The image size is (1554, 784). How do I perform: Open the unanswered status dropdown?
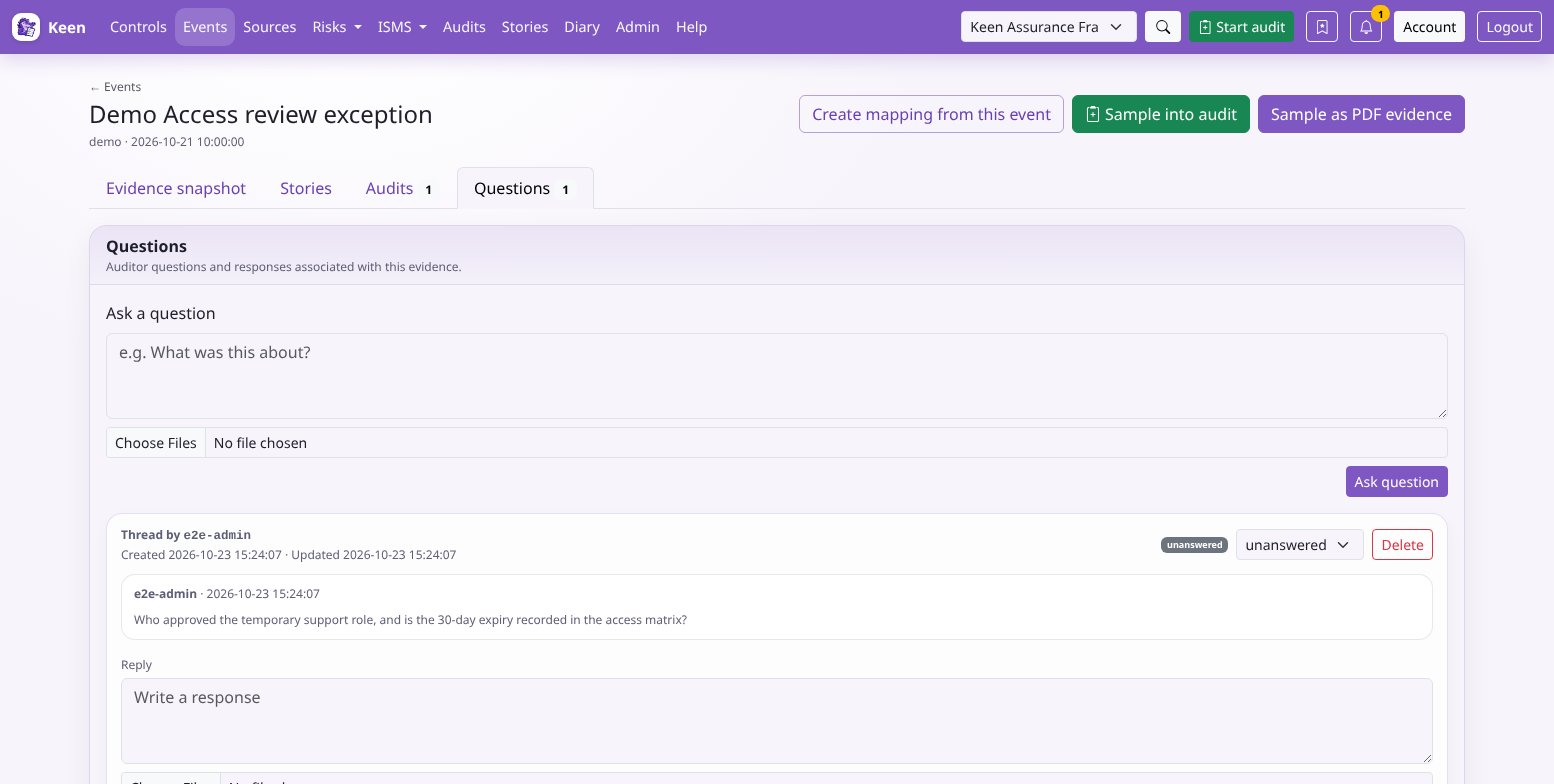point(1299,545)
